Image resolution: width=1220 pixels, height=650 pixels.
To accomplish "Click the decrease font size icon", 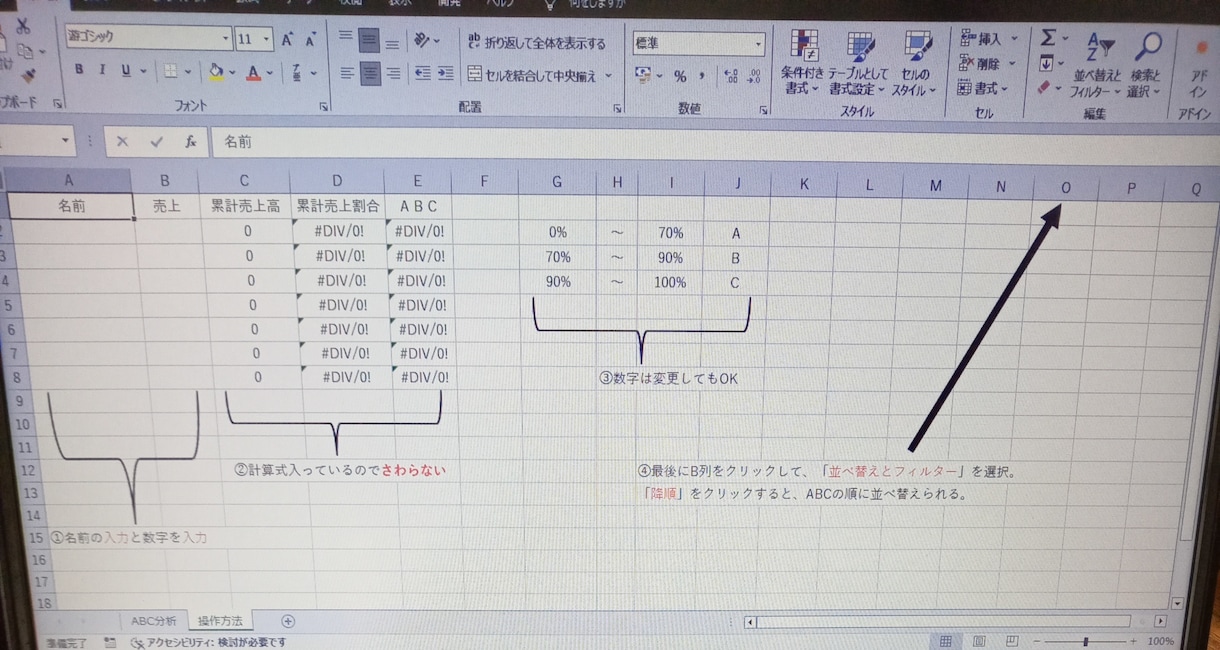I will [311, 40].
